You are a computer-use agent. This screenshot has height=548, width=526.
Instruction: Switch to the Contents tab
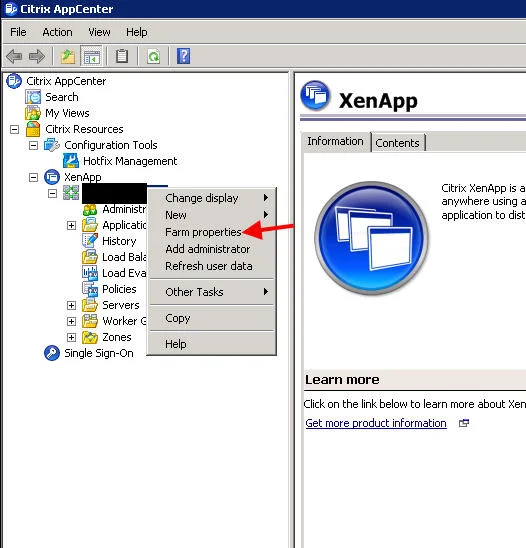[397, 143]
